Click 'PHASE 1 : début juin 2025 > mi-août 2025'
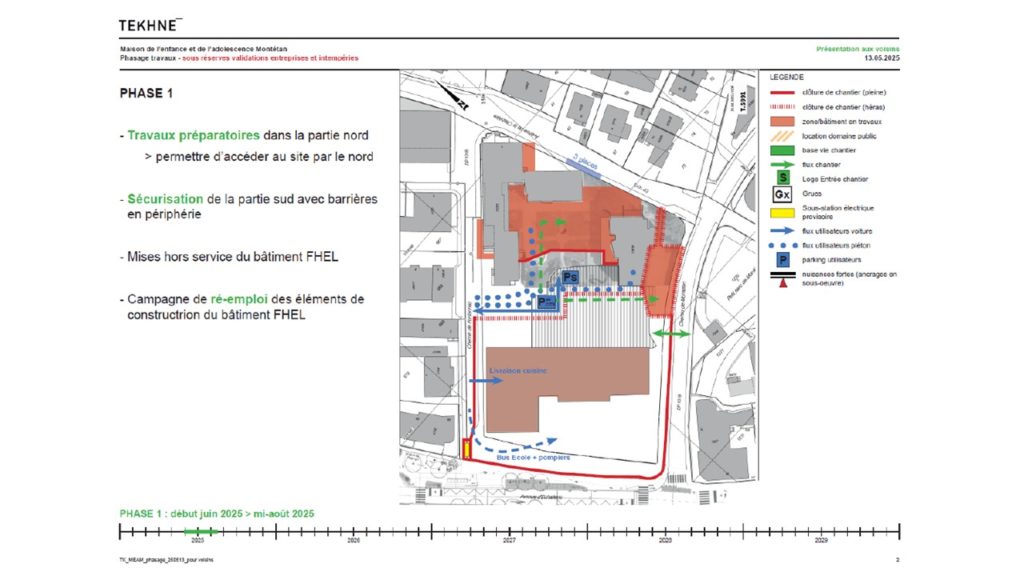Viewport: 1024px width, 576px height. (x=217, y=514)
